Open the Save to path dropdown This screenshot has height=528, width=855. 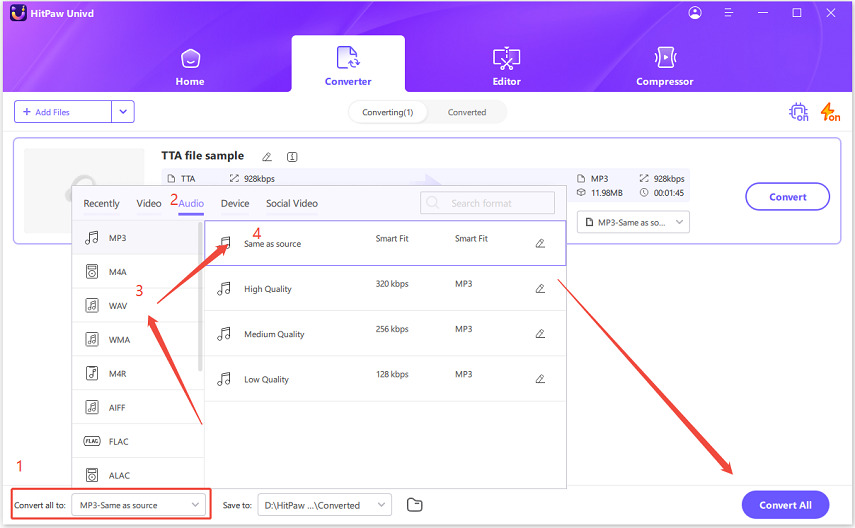324,505
